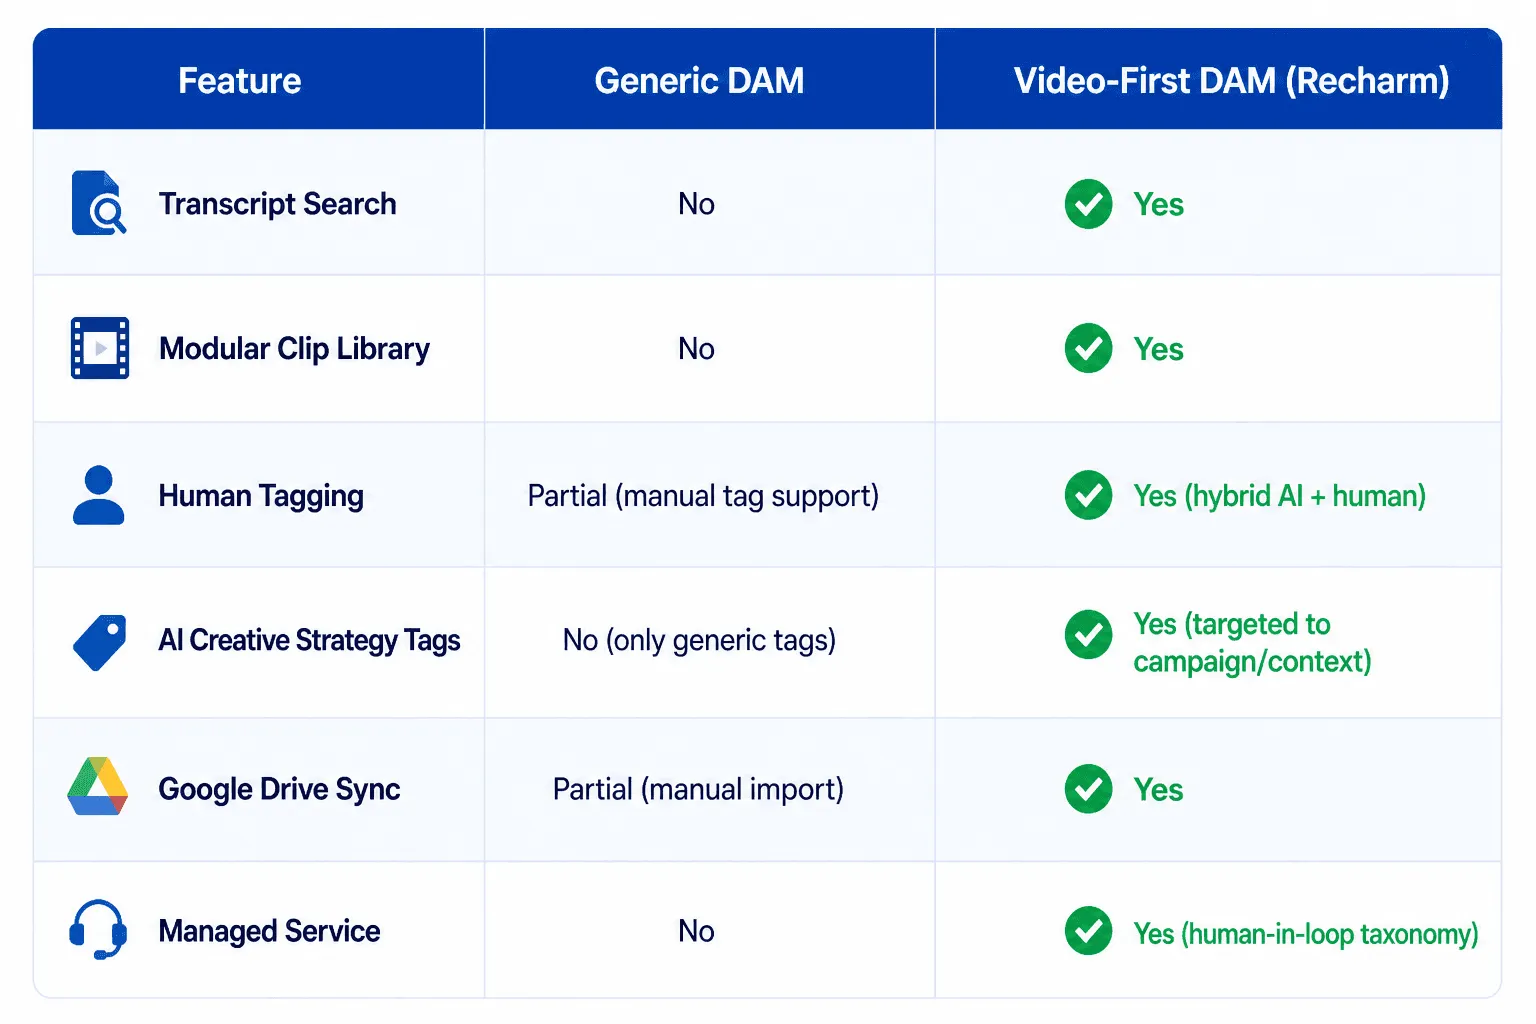
Task: Click the Yes (targeted to campaign/context) text
Action: point(1252,642)
